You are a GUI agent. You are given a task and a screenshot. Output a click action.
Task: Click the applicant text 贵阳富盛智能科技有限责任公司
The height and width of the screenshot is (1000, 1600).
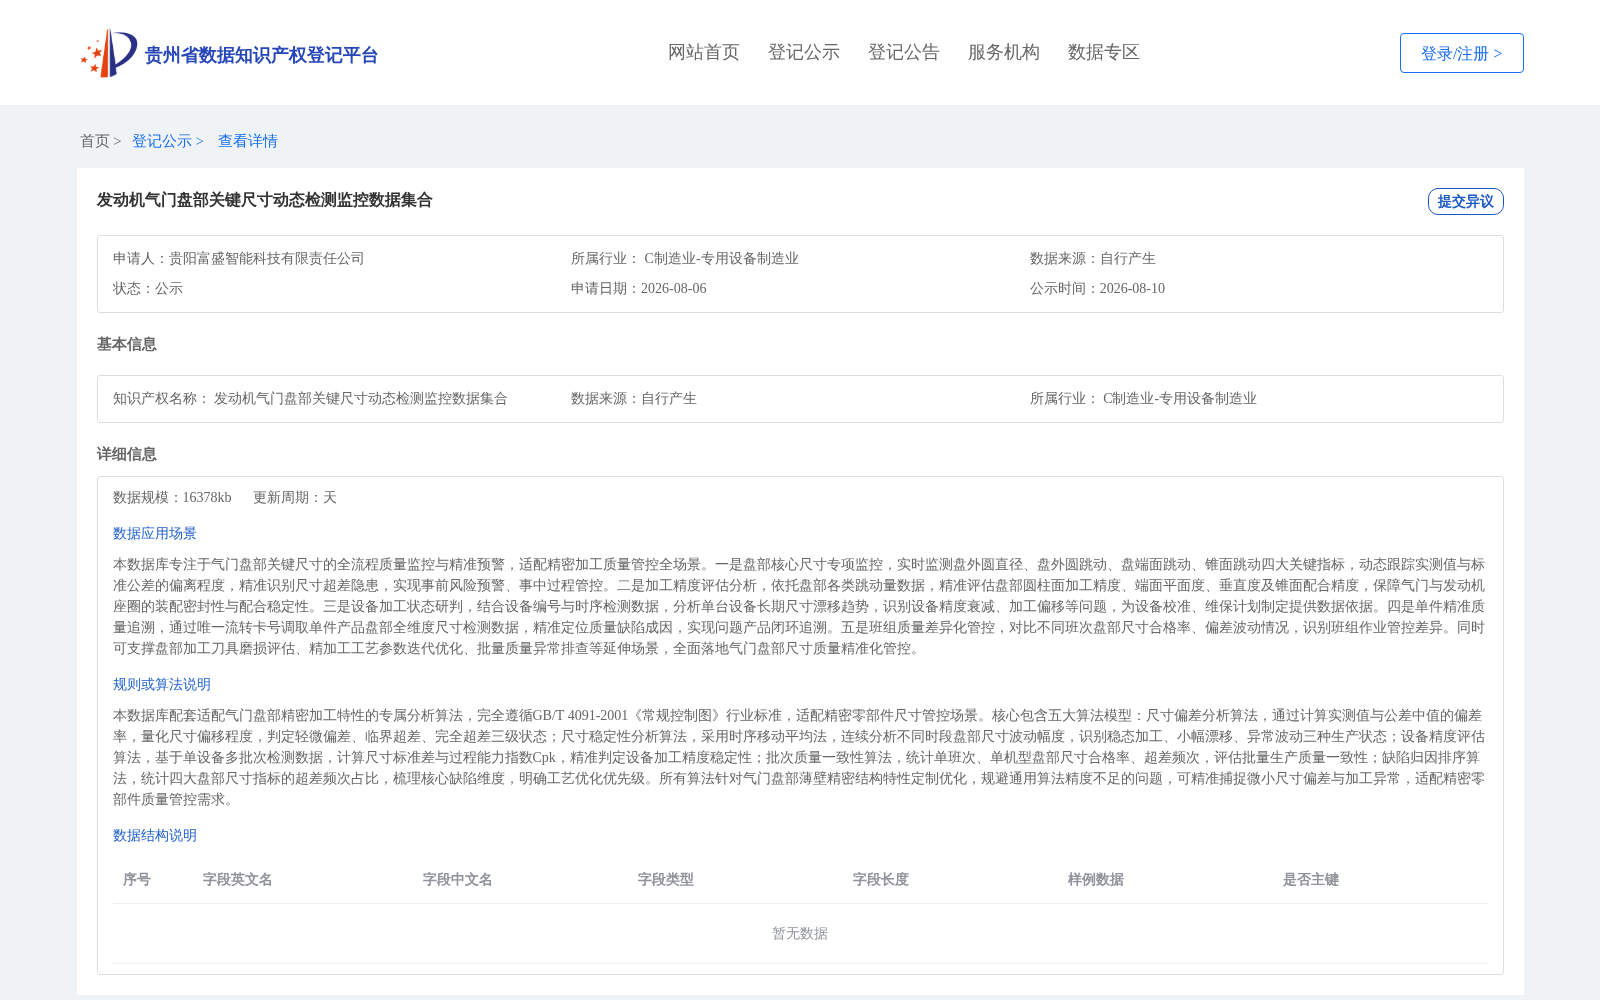(x=266, y=258)
